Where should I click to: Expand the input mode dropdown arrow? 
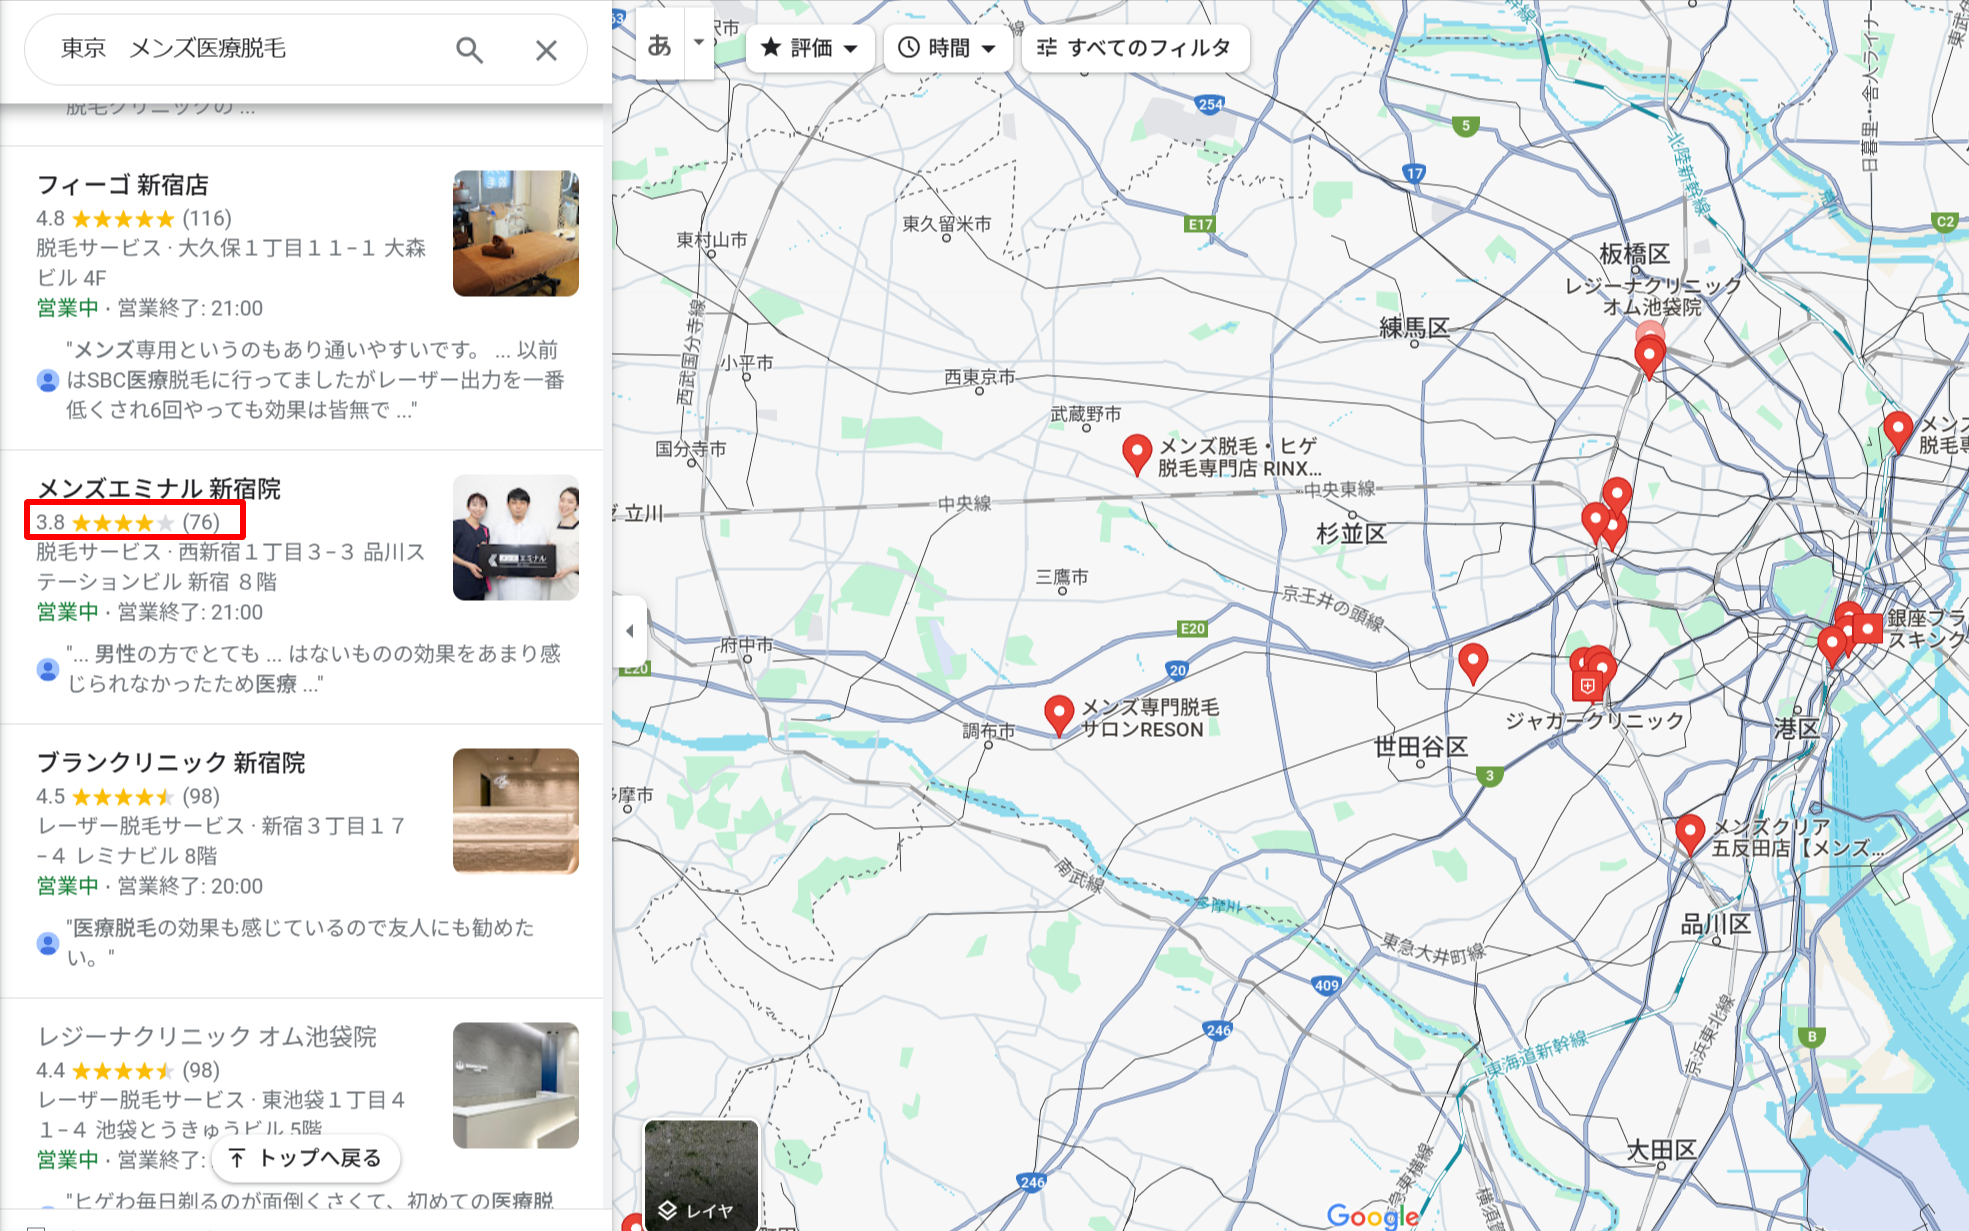699,43
